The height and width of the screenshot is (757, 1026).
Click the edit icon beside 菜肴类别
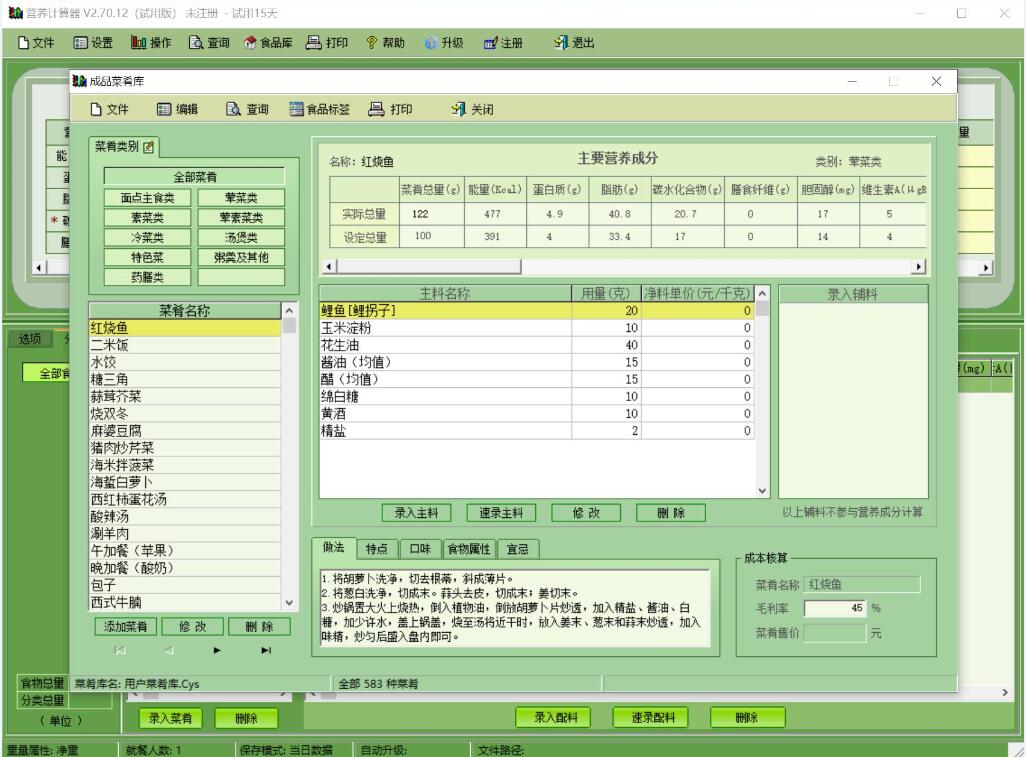150,147
